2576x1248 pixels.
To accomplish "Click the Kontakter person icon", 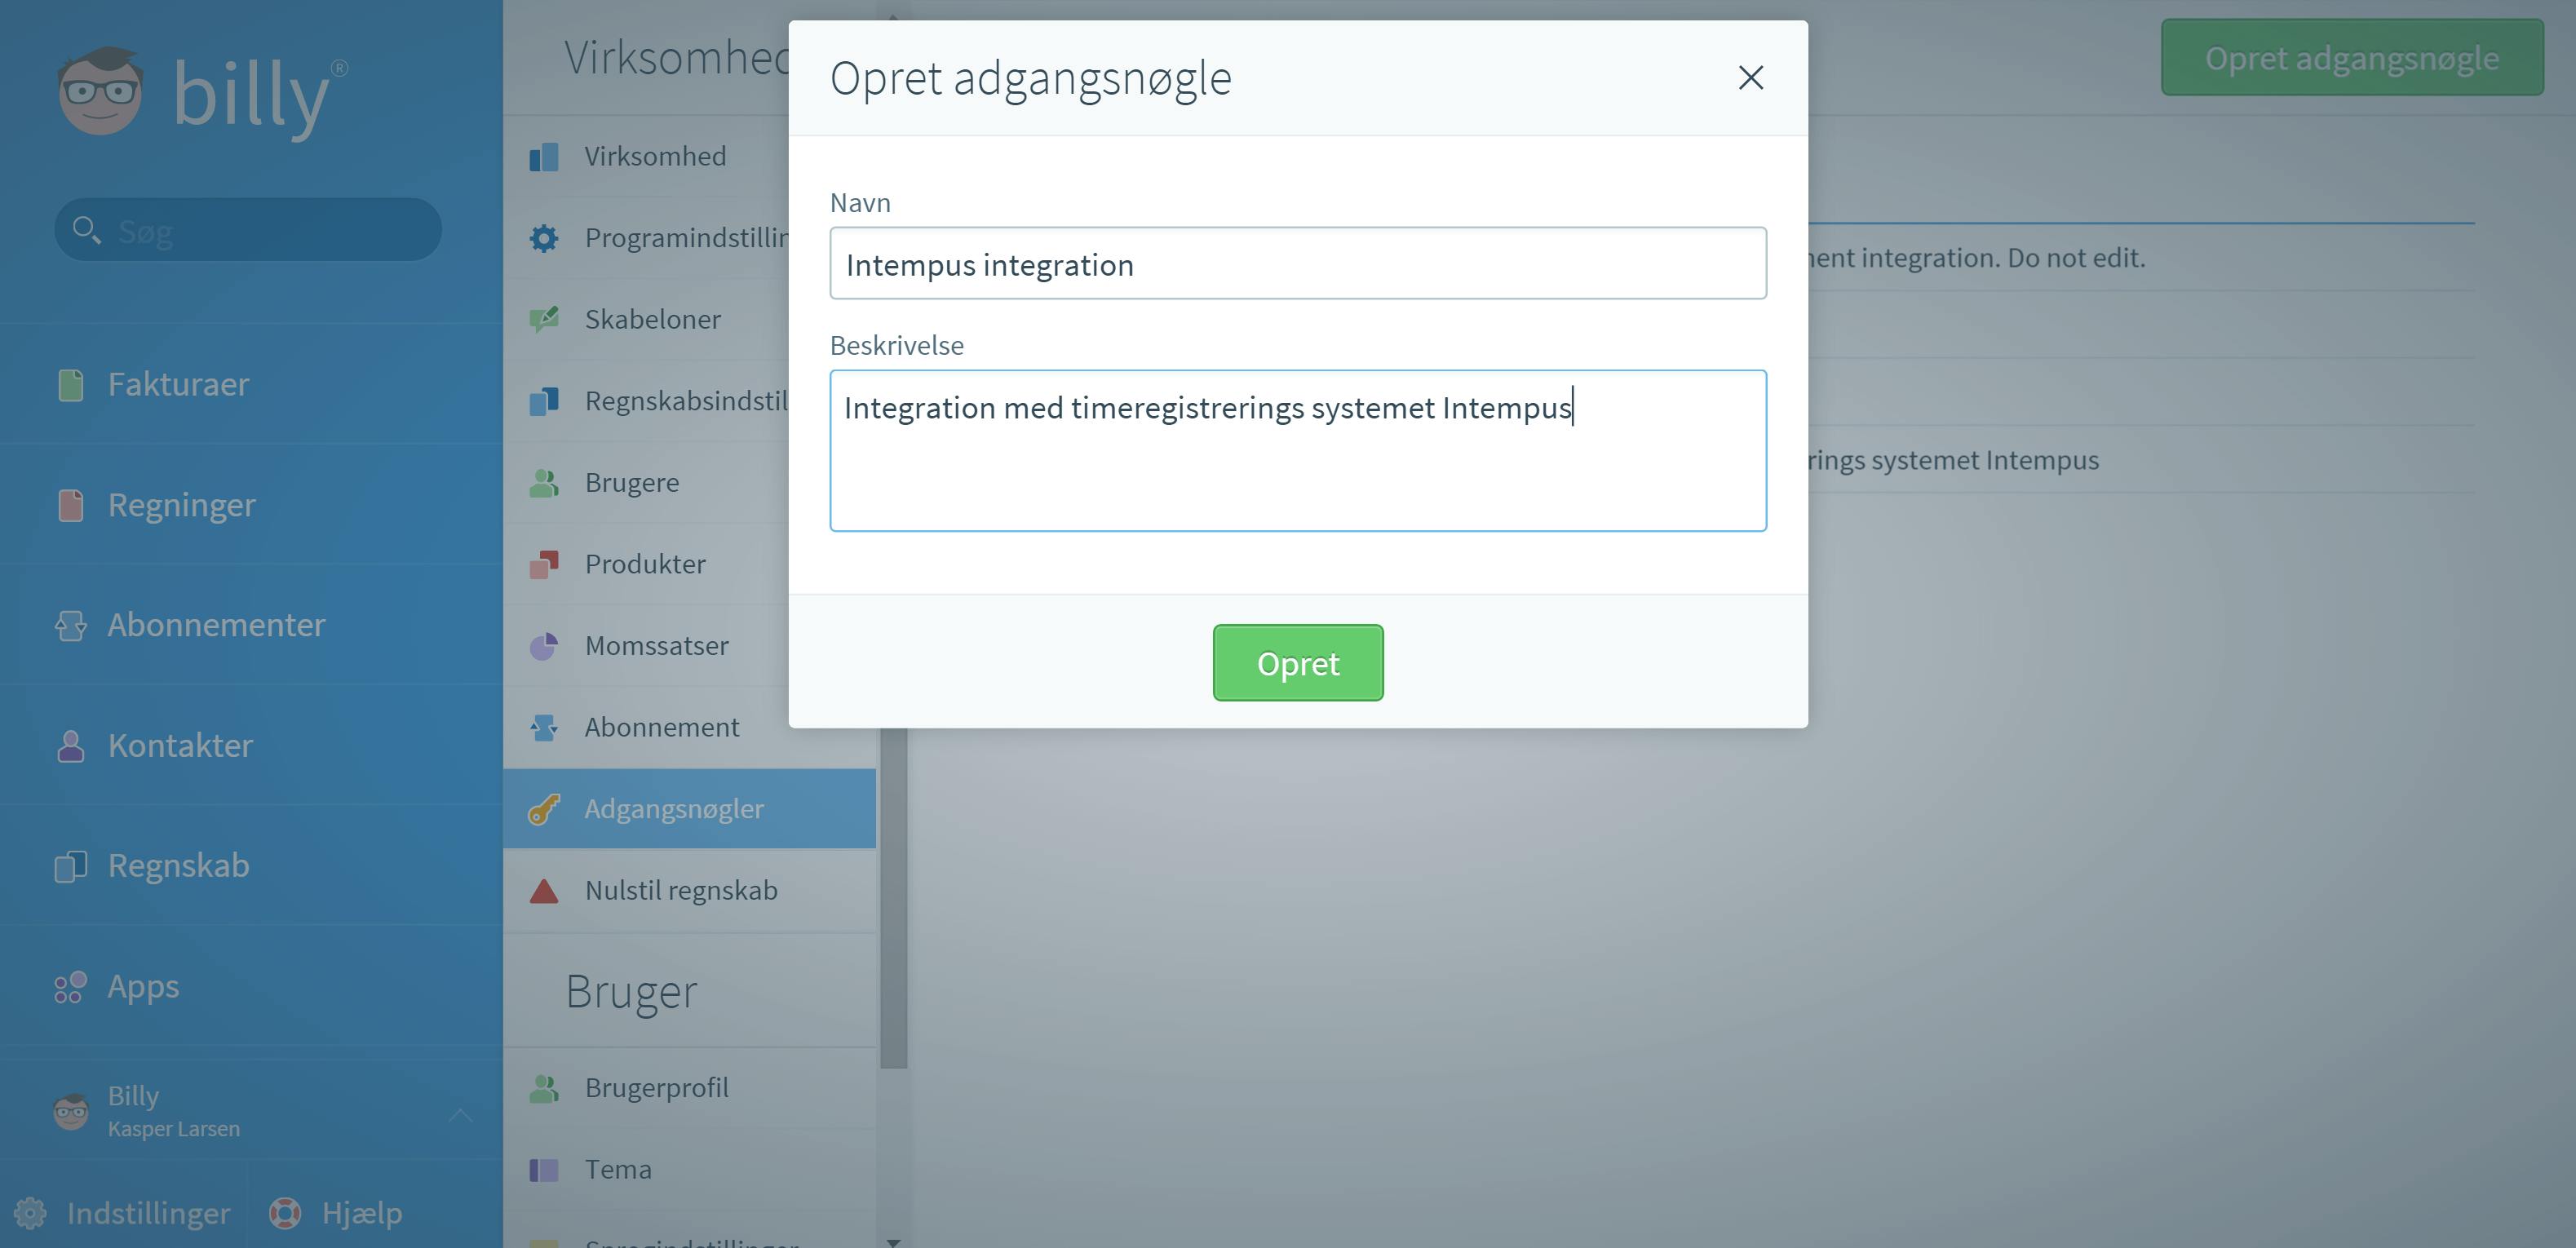I will tap(71, 745).
